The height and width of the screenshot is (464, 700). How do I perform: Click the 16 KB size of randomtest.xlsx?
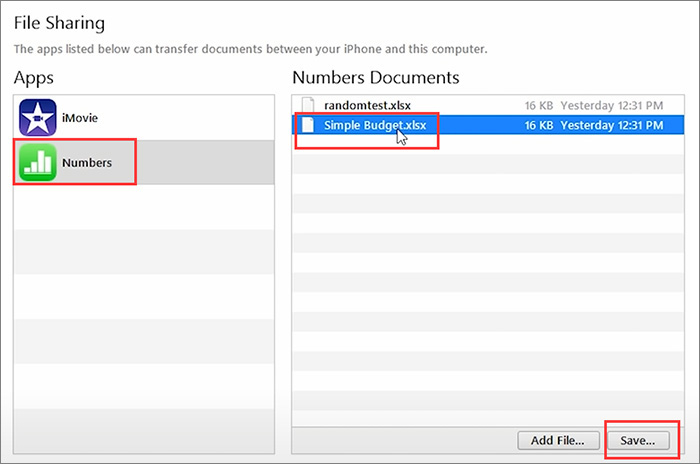point(539,105)
